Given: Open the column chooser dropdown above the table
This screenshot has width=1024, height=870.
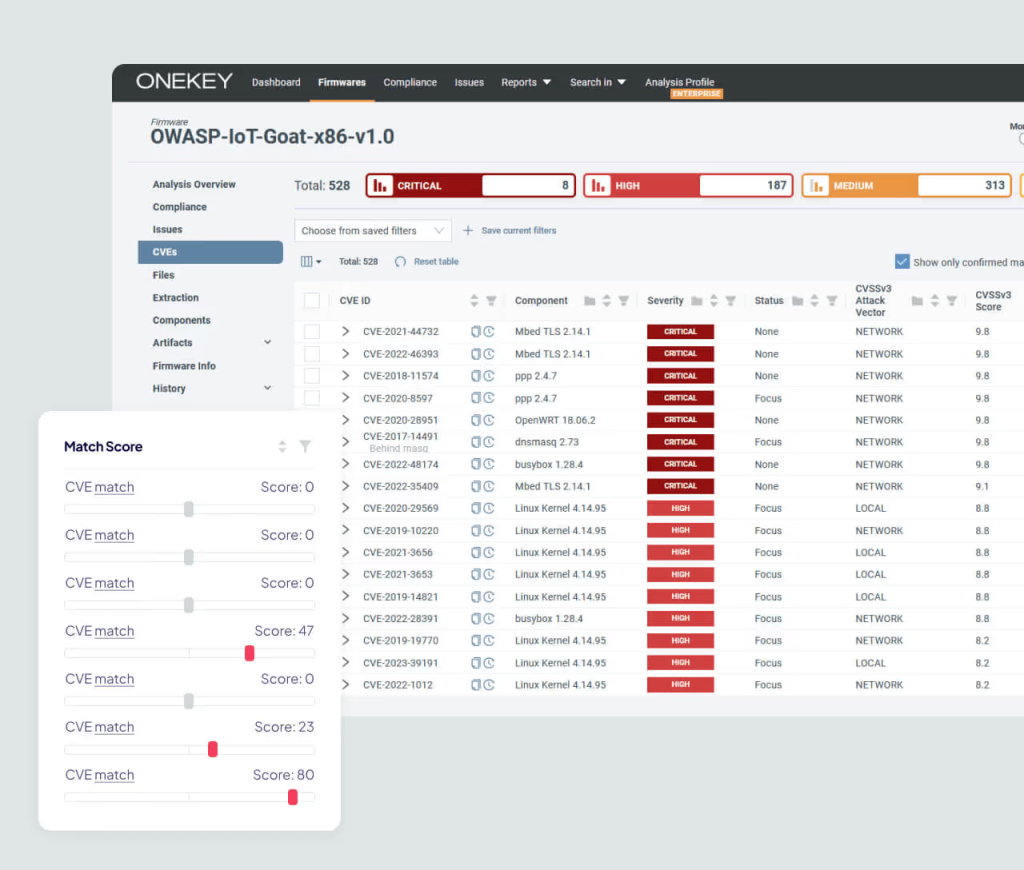Looking at the screenshot, I should [311, 262].
